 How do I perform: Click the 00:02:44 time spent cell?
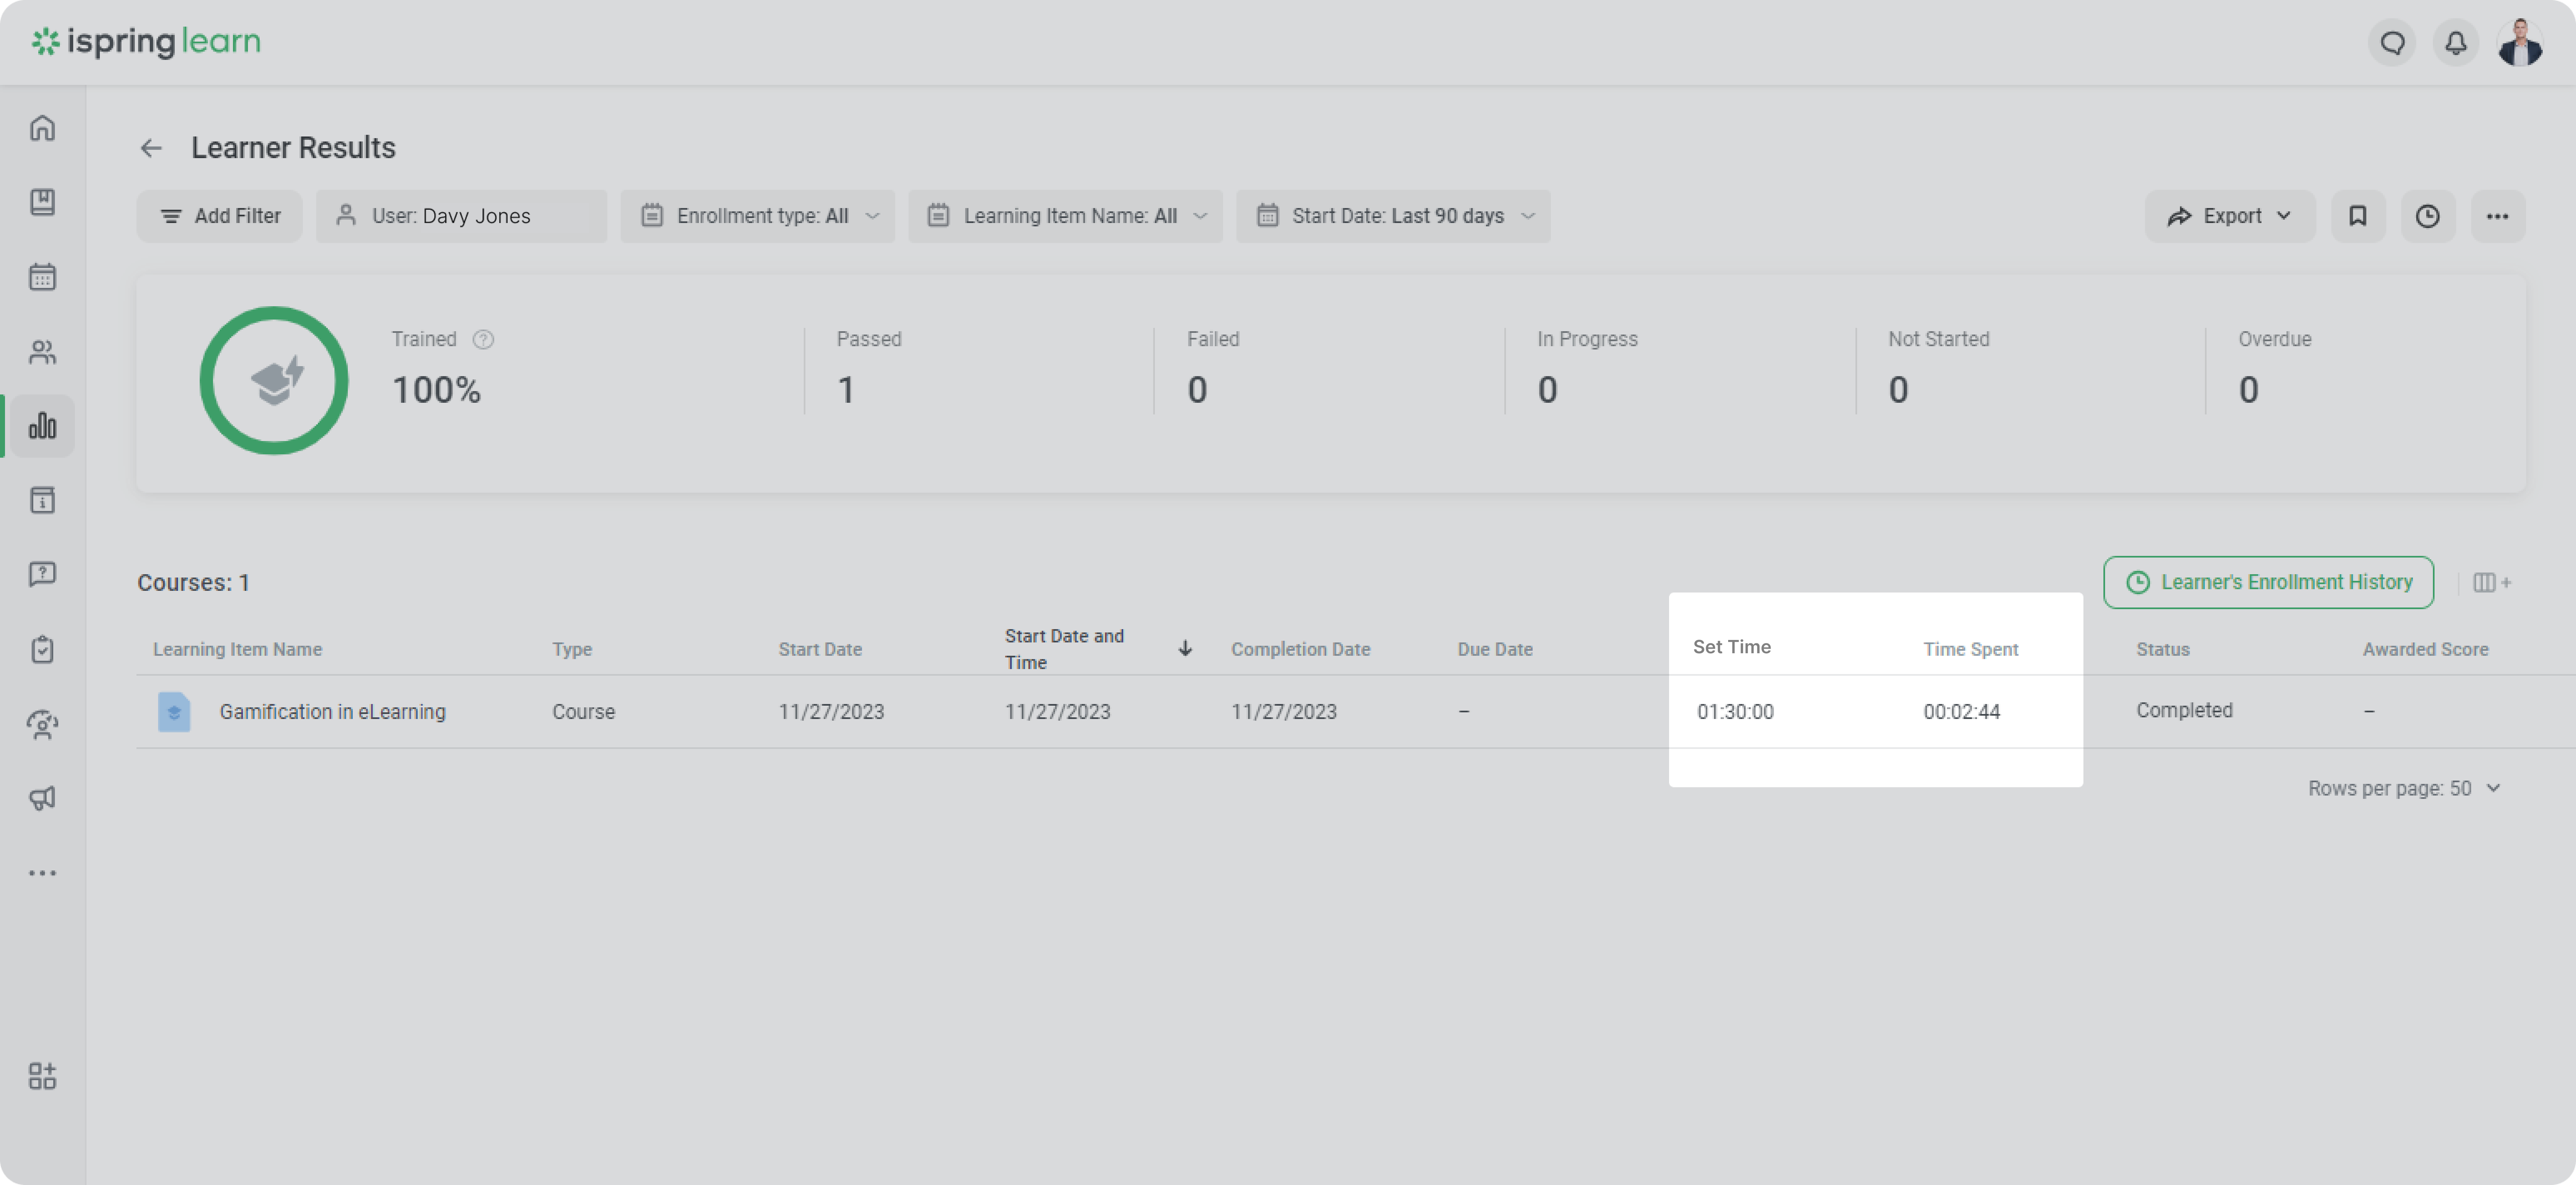(1961, 712)
